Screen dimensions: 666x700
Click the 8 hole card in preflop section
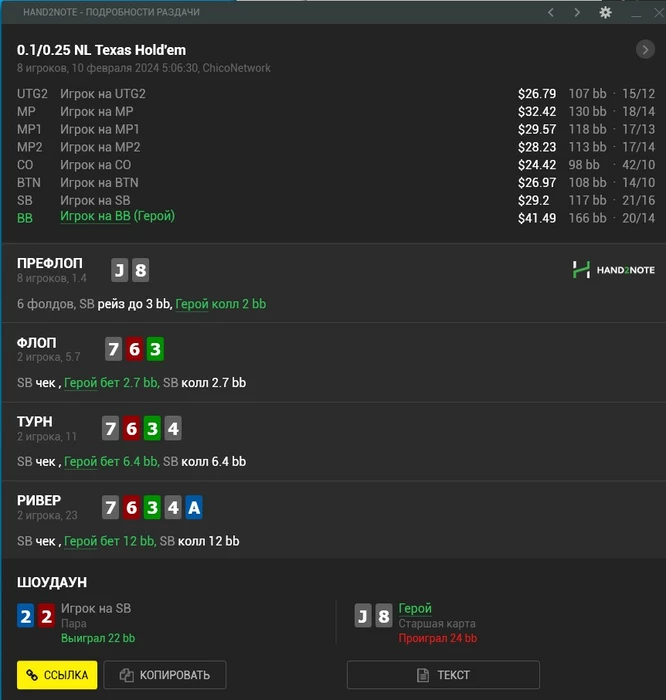(x=140, y=270)
